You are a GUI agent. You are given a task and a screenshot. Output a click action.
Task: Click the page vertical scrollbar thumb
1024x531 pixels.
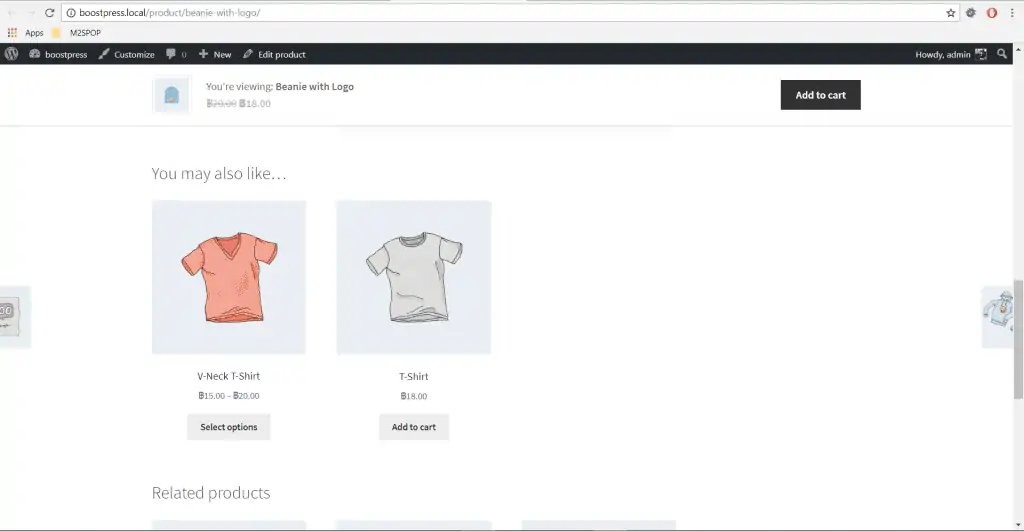[x=1018, y=338]
